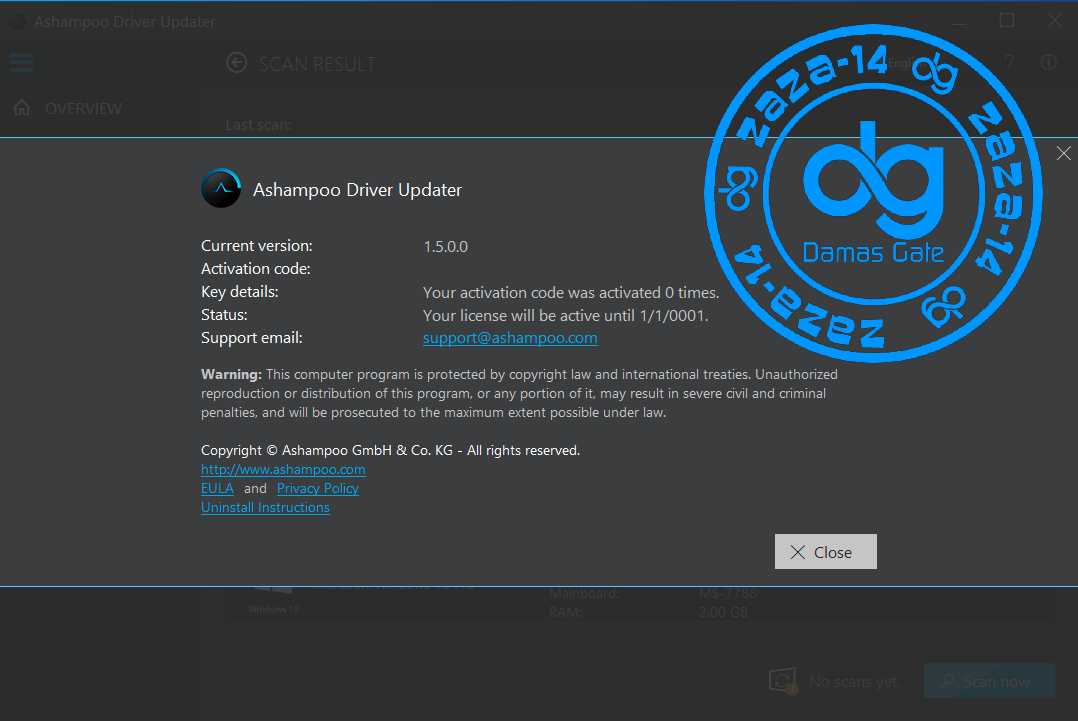
Task: Close the Ashampoo Driver Updater window
Action: pos(1055,21)
